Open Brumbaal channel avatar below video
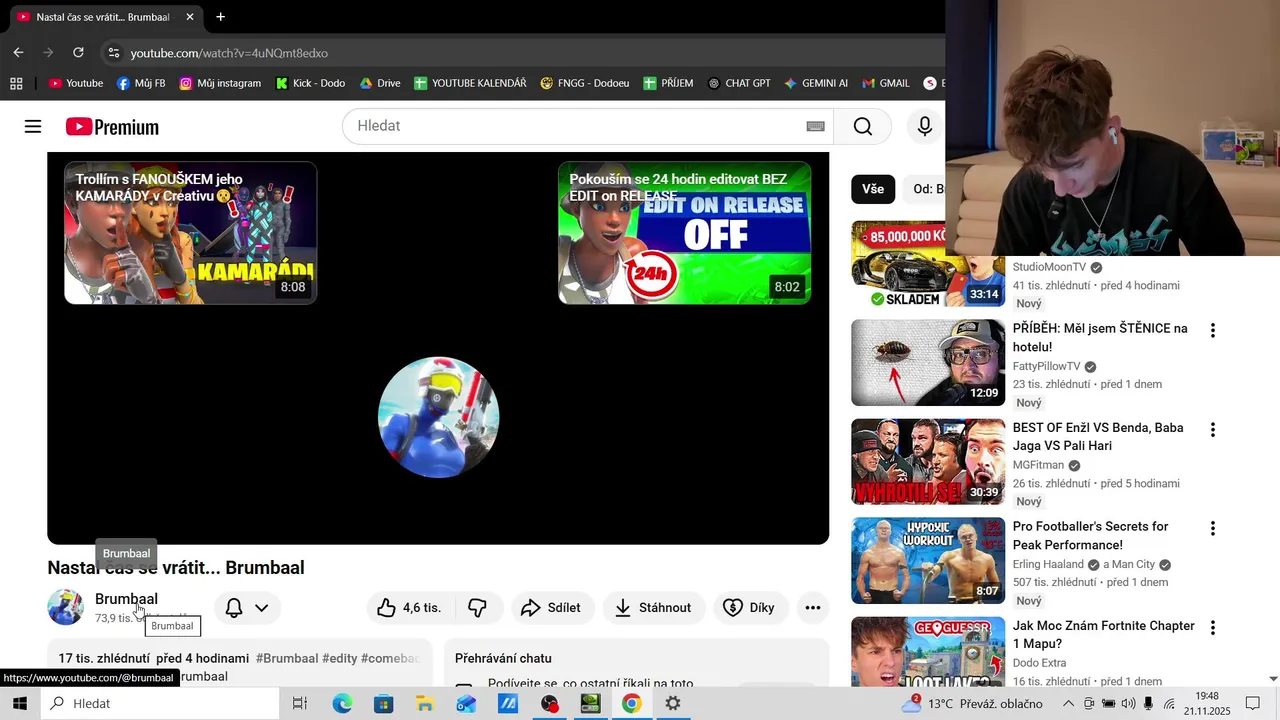The image size is (1280, 720). [65, 607]
